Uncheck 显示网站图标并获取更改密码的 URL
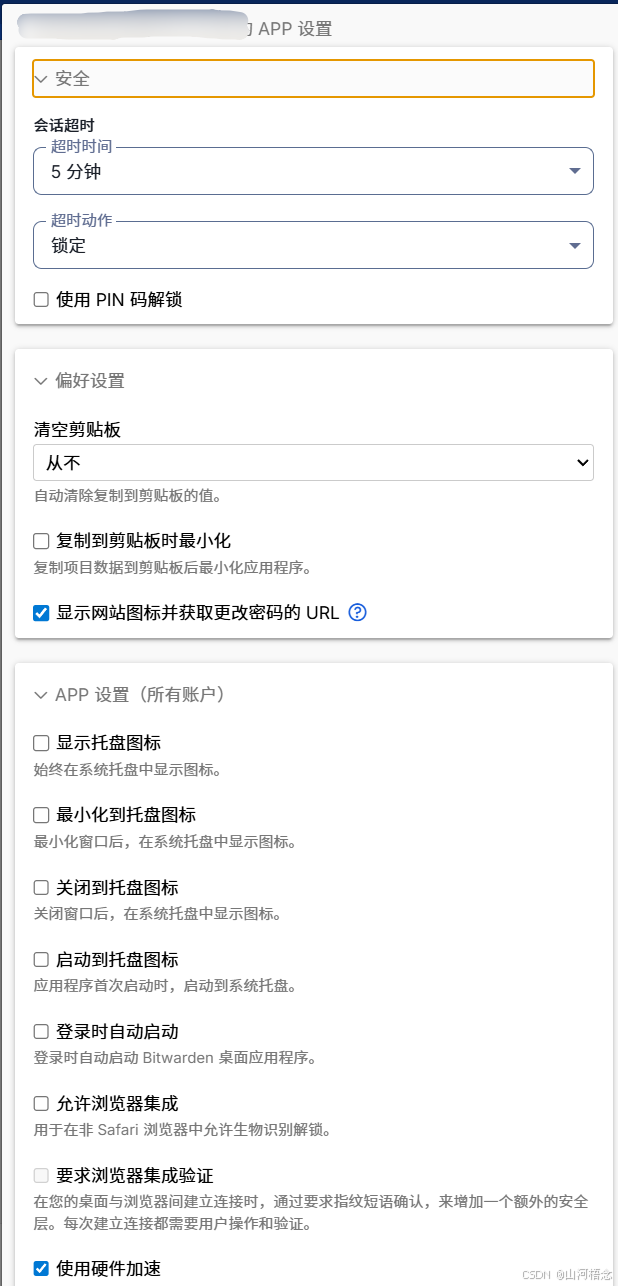Image resolution: width=618 pixels, height=1286 pixels. (x=41, y=613)
